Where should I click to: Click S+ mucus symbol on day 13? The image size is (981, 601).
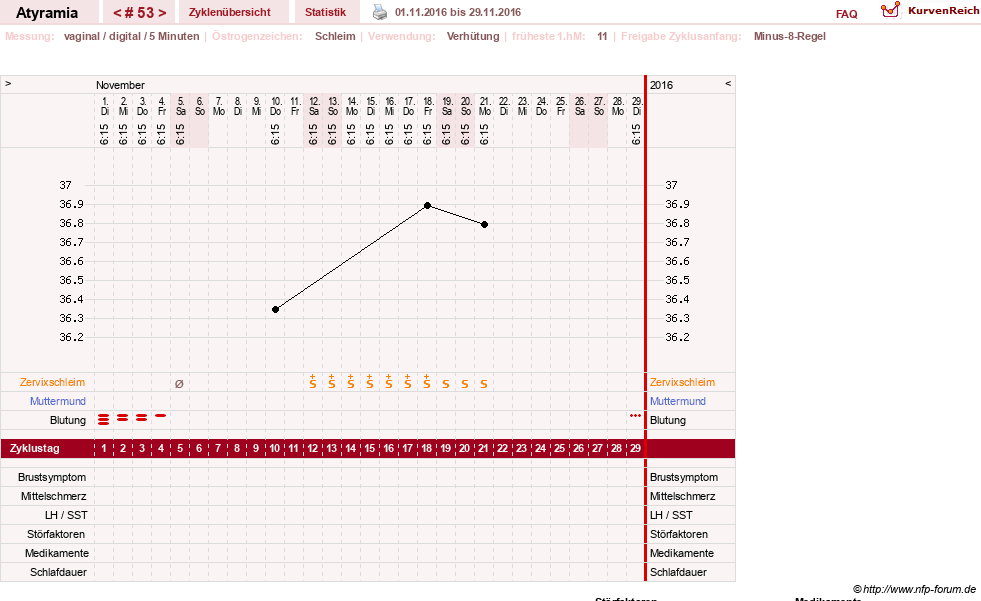point(332,381)
